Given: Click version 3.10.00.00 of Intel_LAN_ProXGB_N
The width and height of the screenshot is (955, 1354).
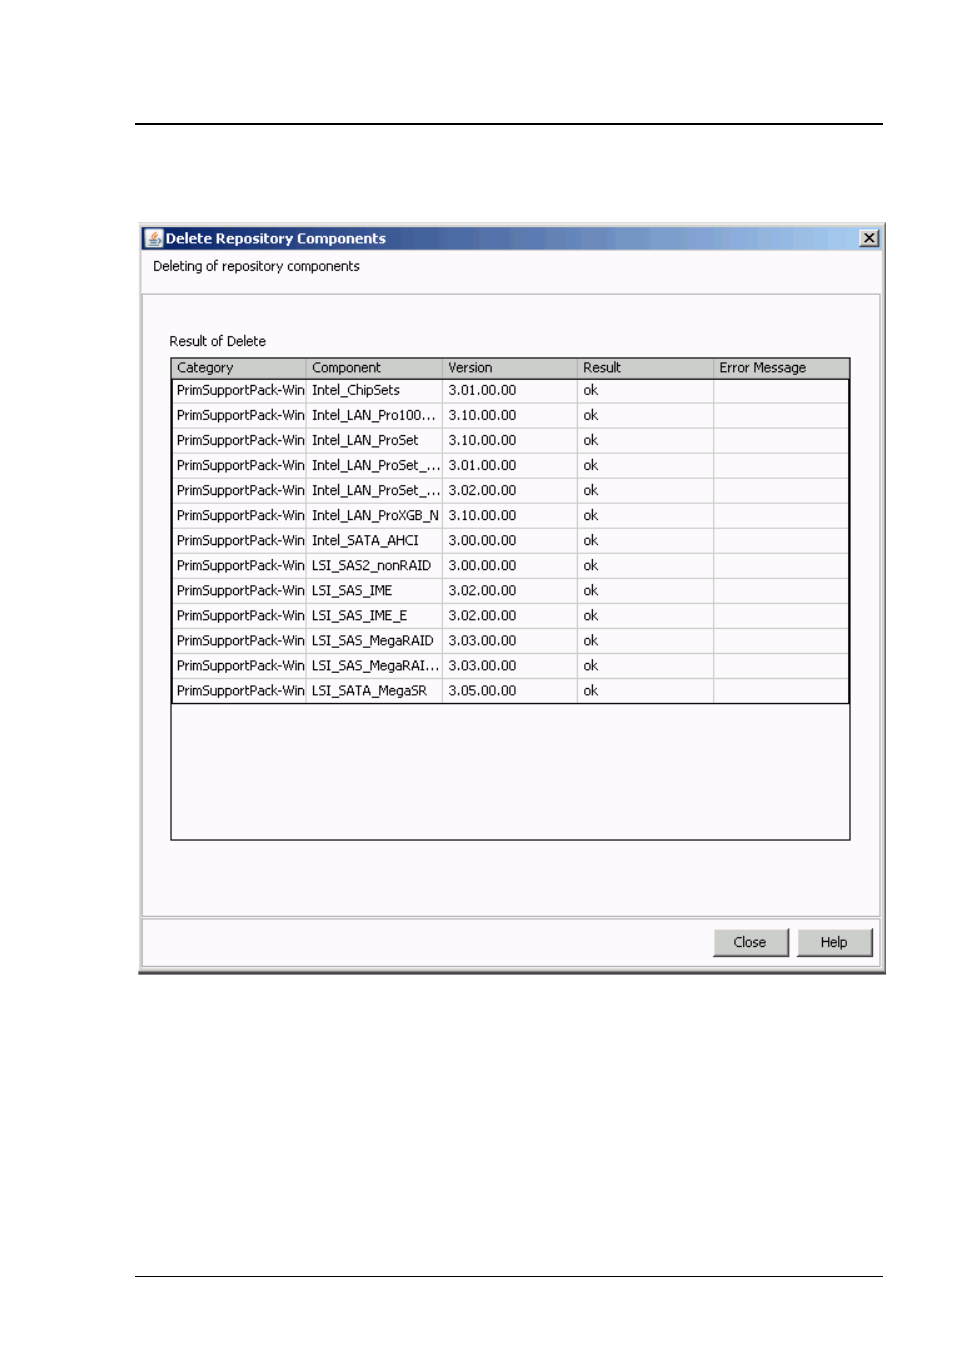Looking at the screenshot, I should coord(510,515).
